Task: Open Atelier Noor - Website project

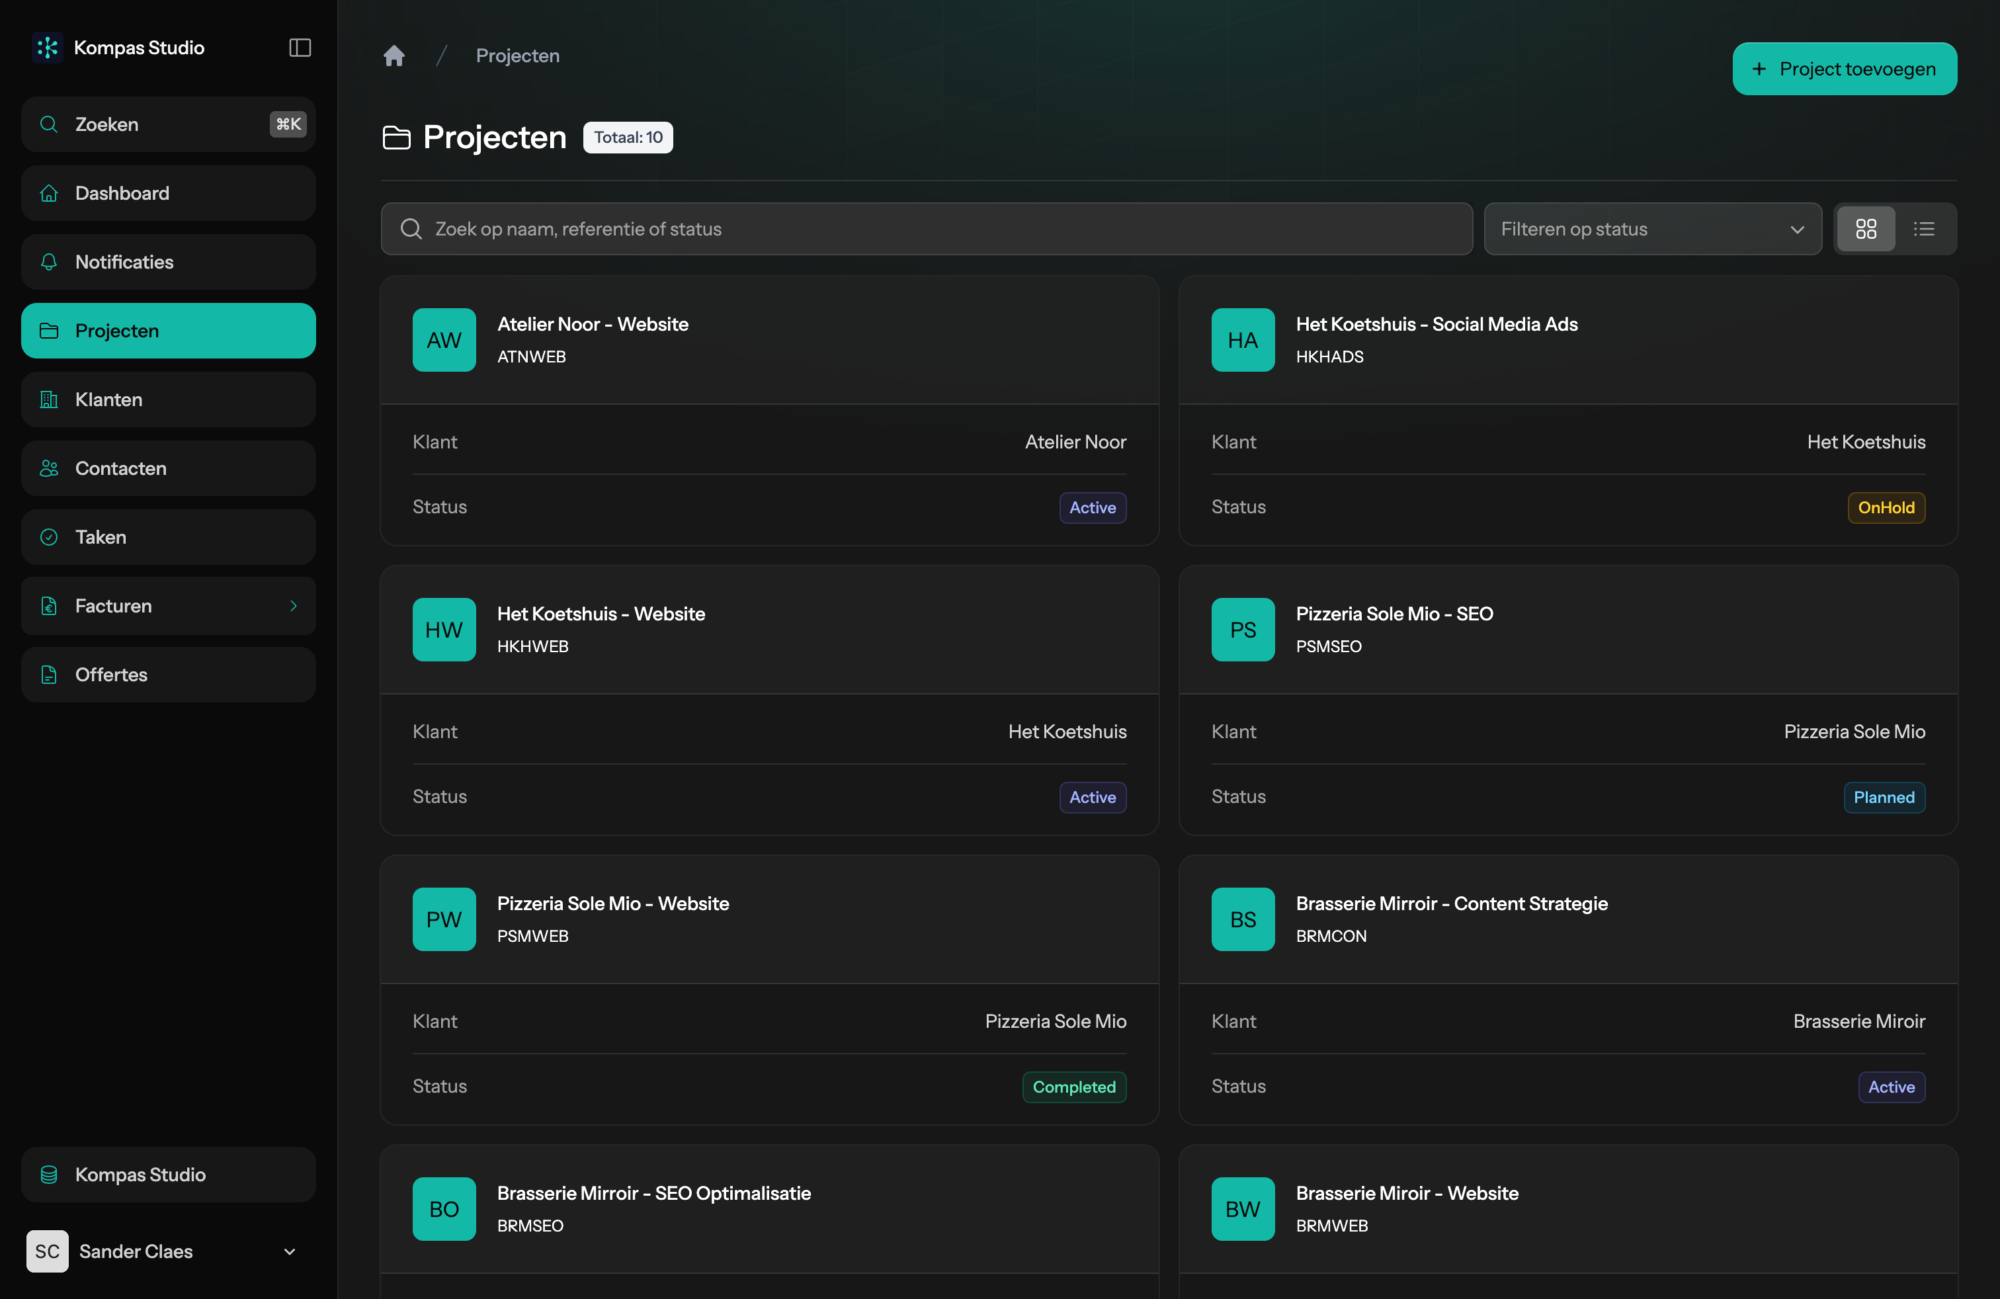Action: pos(593,324)
